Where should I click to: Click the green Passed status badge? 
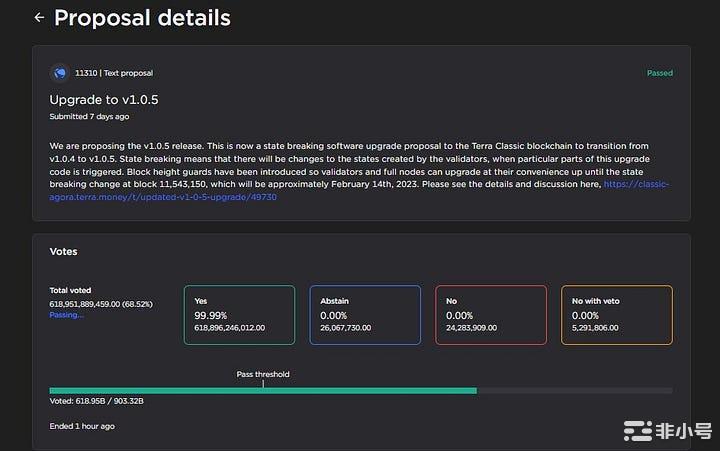[659, 73]
